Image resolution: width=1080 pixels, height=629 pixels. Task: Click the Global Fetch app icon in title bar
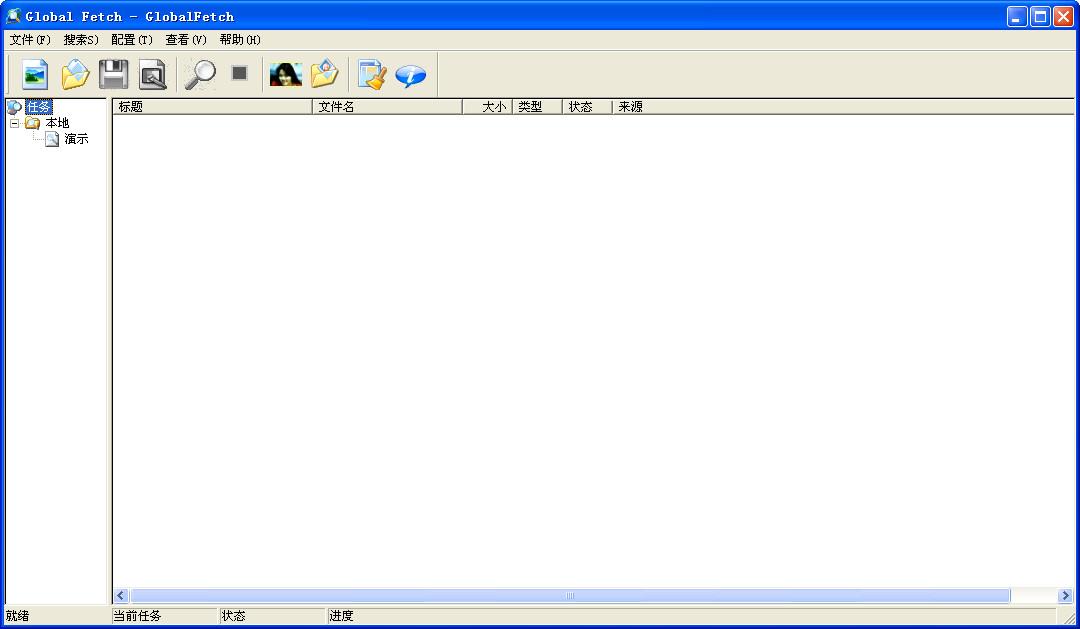point(13,16)
